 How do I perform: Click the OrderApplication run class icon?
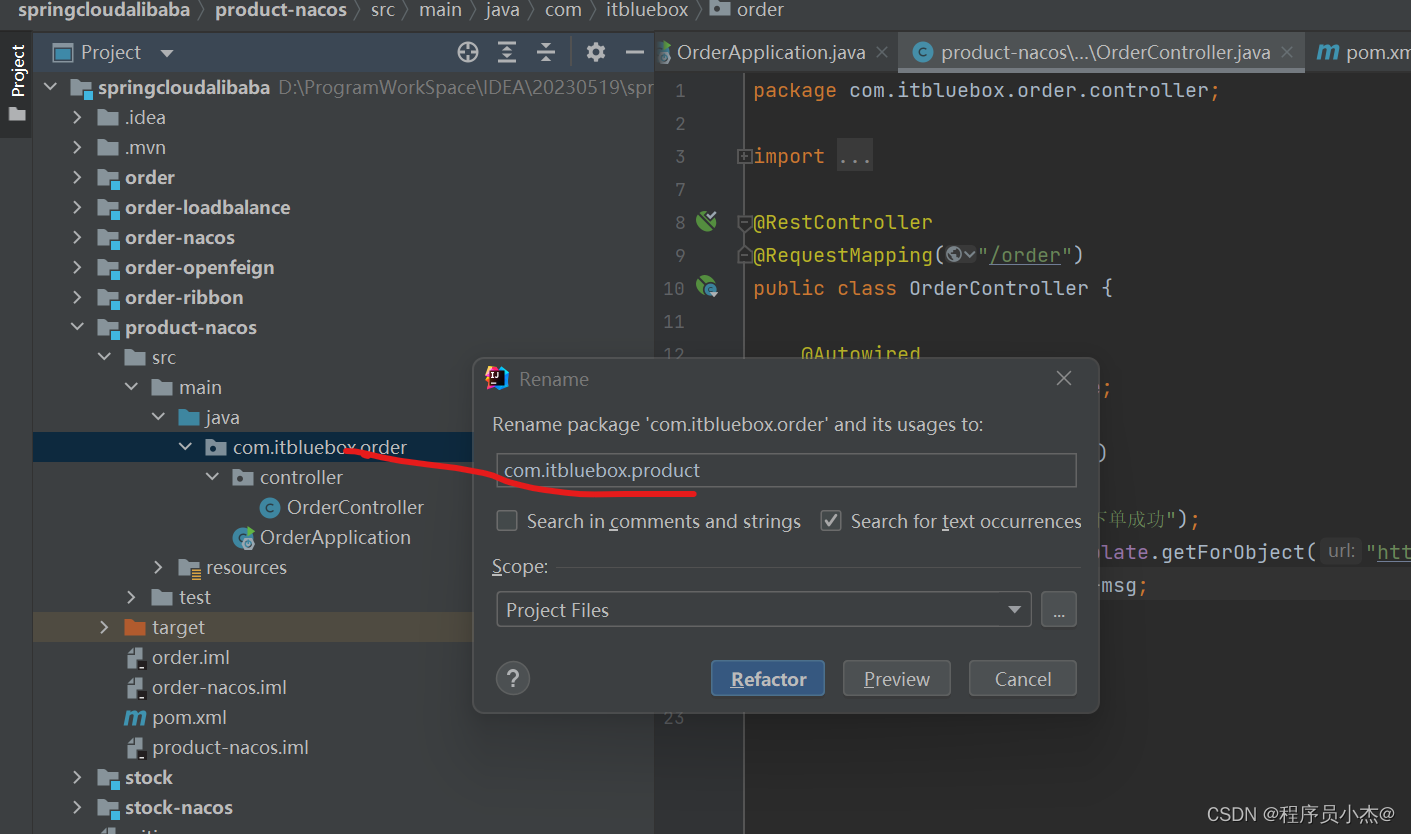(x=243, y=538)
